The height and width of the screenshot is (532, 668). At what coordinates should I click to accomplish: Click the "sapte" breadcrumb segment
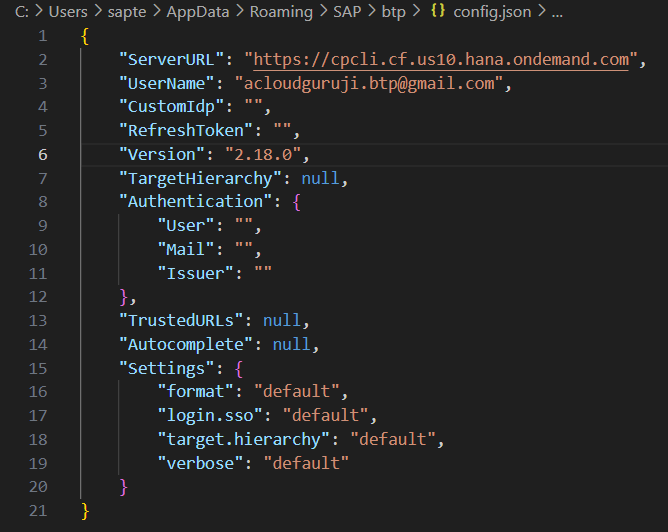pyautogui.click(x=126, y=13)
